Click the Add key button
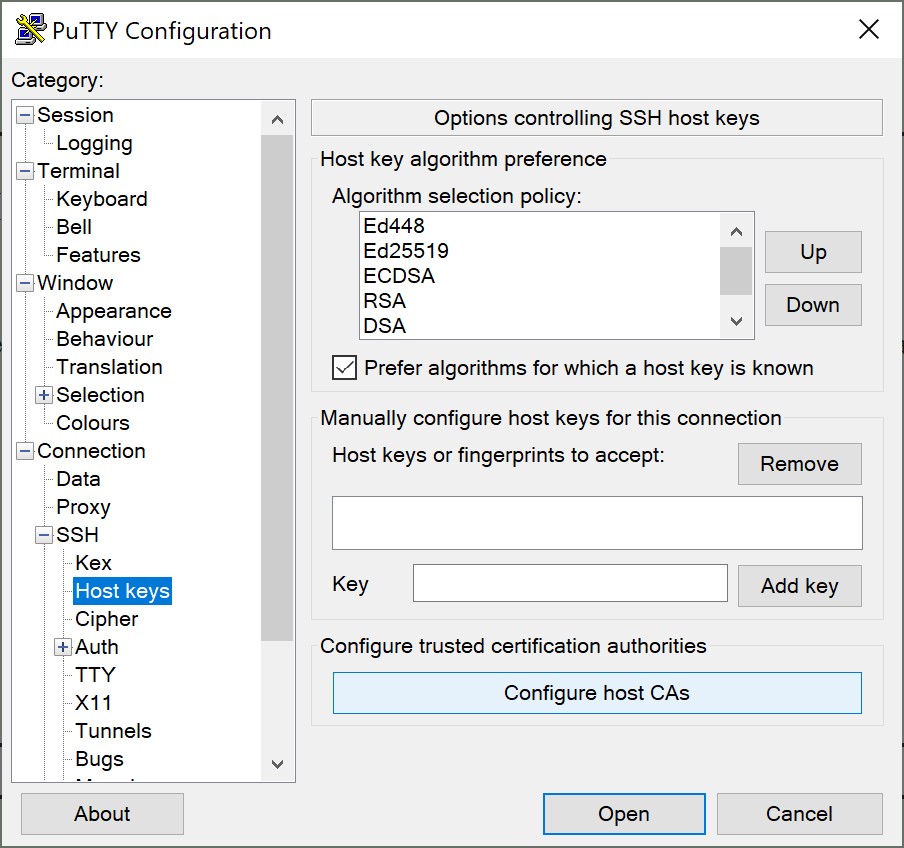The width and height of the screenshot is (904, 848). [800, 586]
